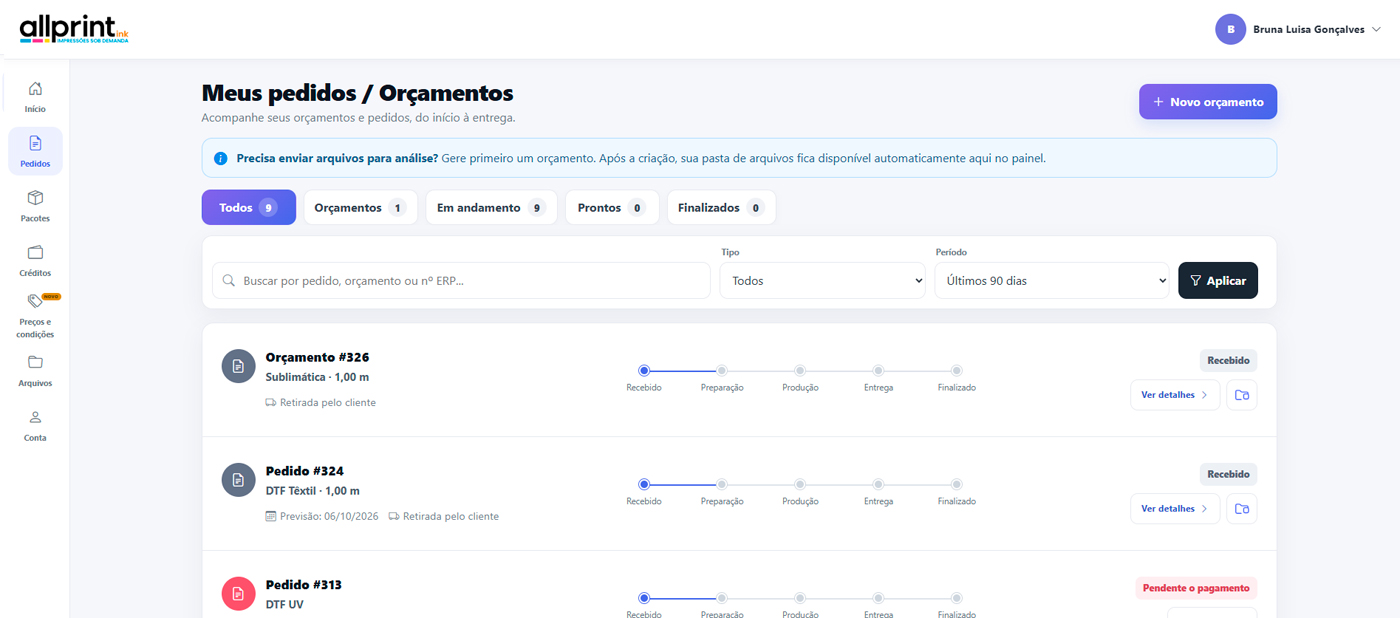Image resolution: width=1400 pixels, height=618 pixels.
Task: Open files folder for Orçamento #326
Action: [1241, 395]
